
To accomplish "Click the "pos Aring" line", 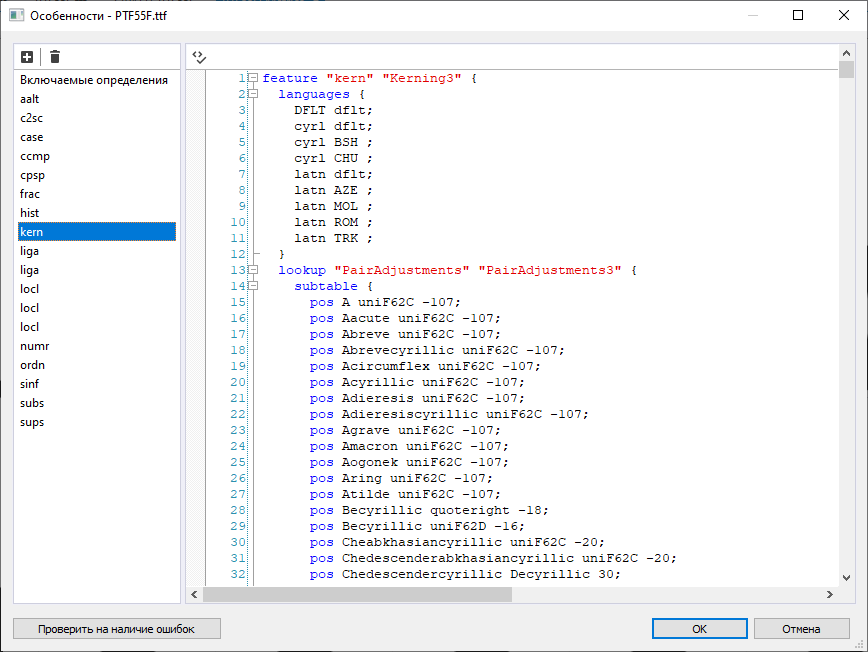I will (401, 478).
